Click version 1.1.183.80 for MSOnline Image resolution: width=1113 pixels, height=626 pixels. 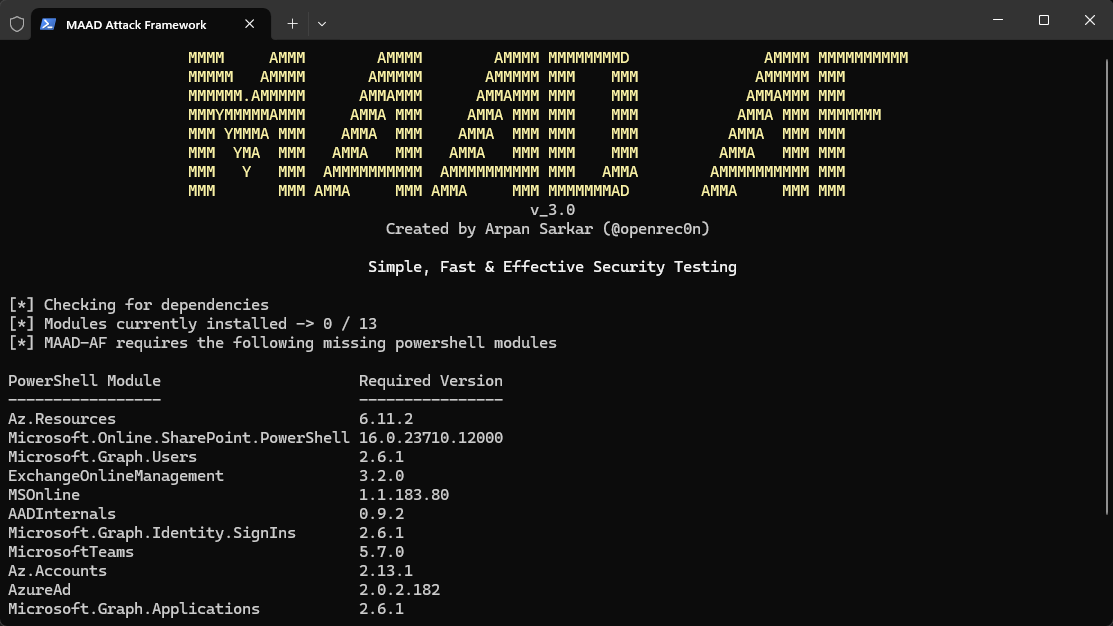pos(404,495)
